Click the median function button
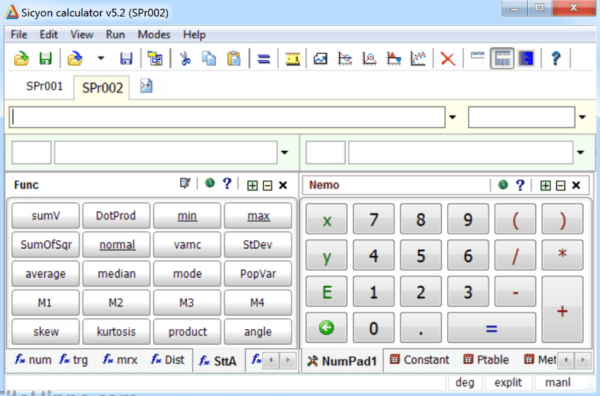The width and height of the screenshot is (600, 396). (116, 274)
